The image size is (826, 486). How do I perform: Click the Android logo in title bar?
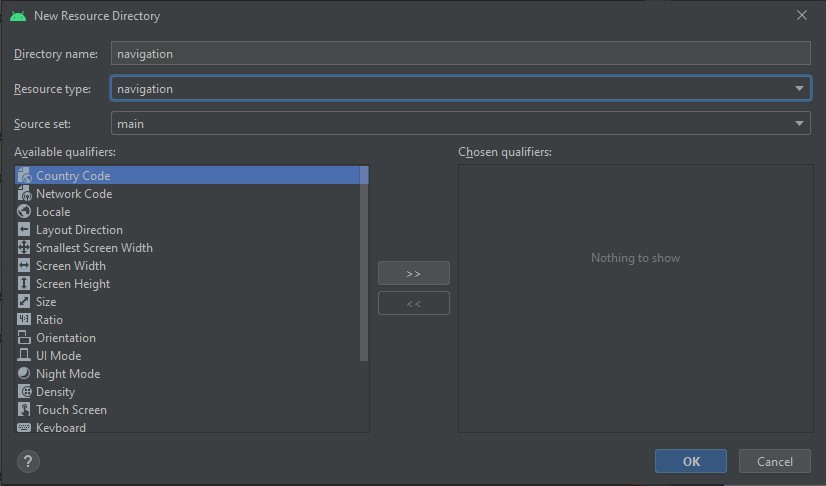coord(18,16)
